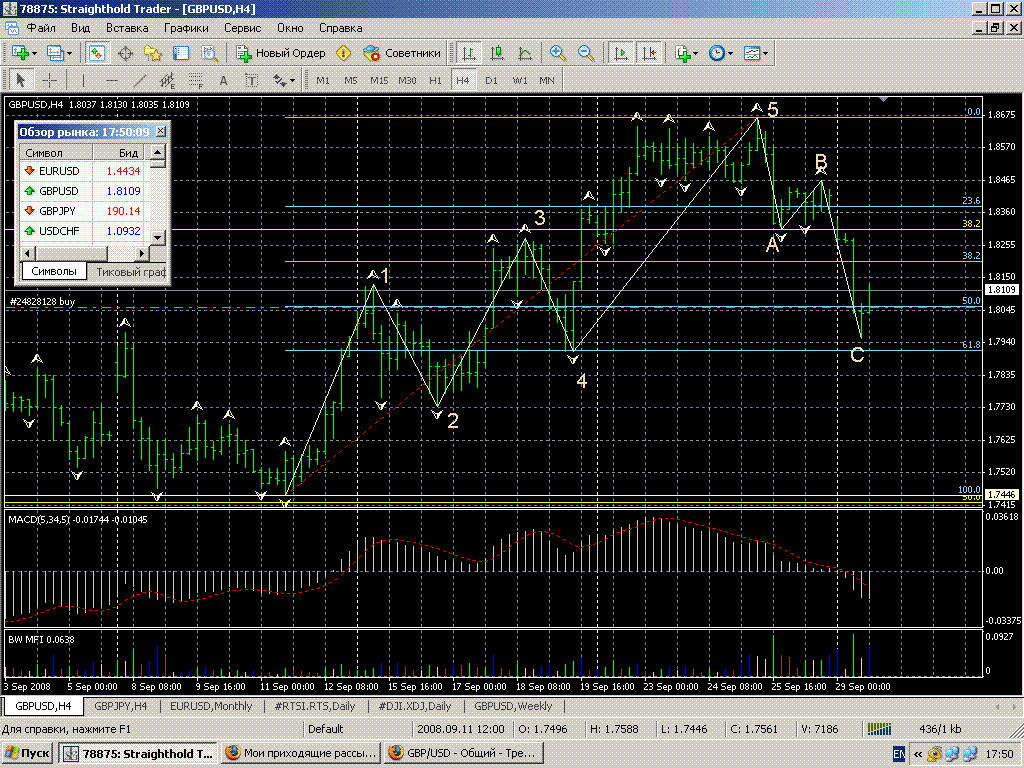This screenshot has width=1024, height=768.
Task: Switch to Candlesticks chart mode
Action: (x=497, y=53)
